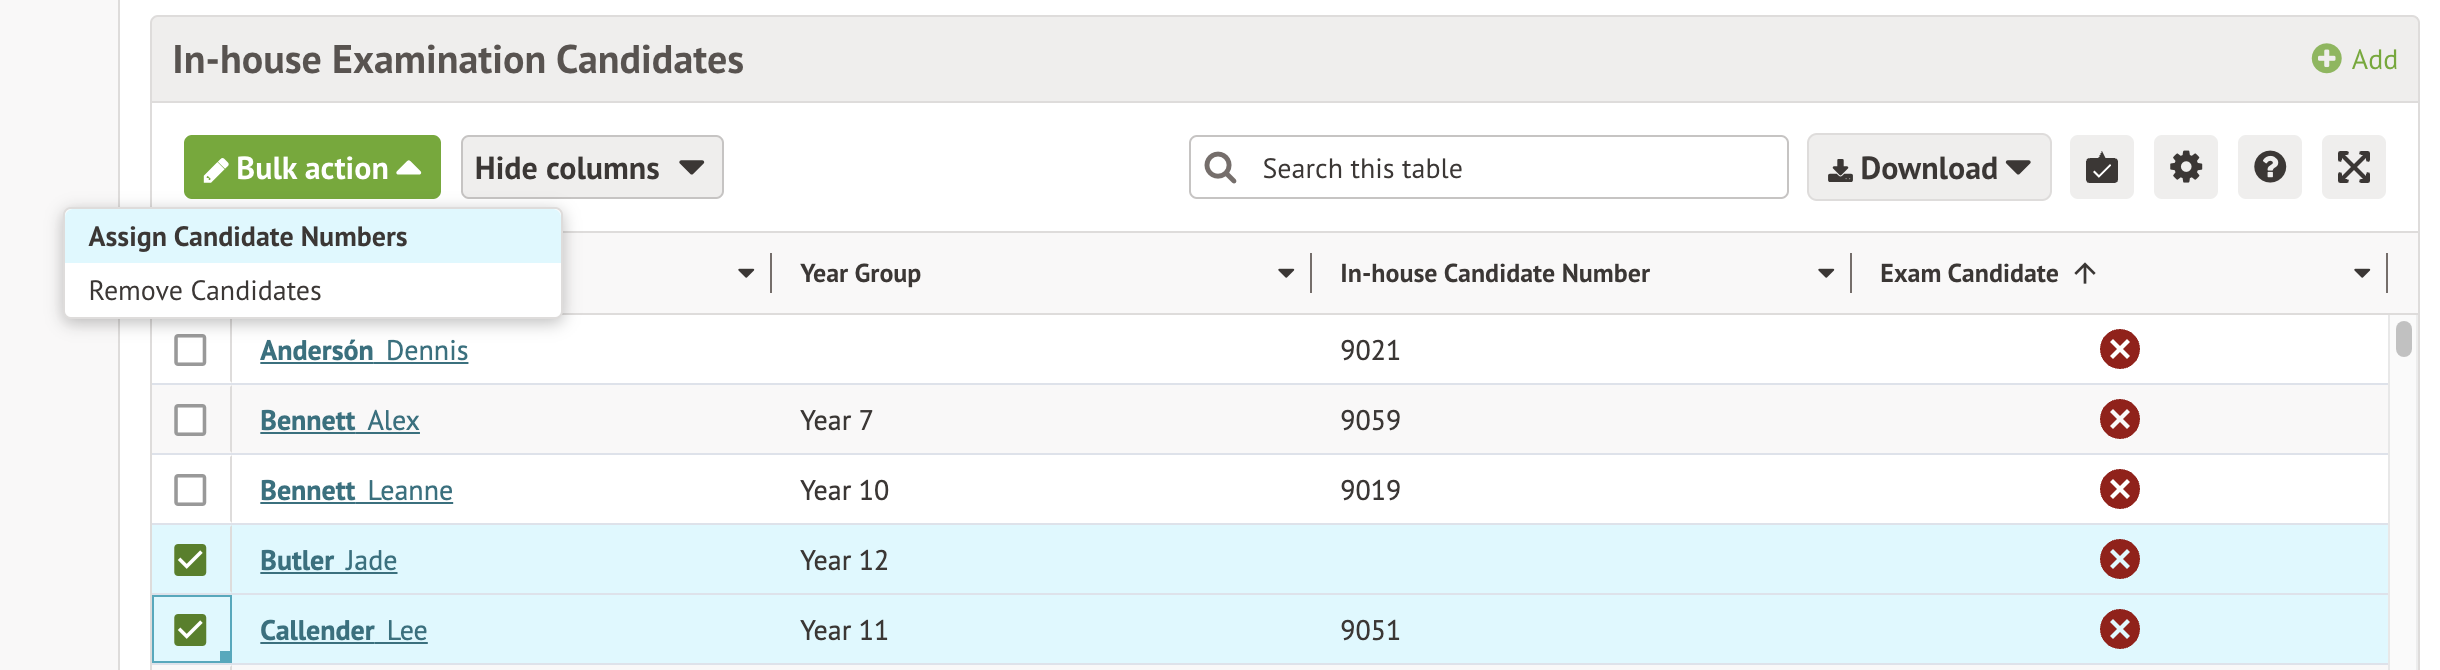Click the clipboard check icon button
Viewport: 2440px width, 670px height.
coord(2101,167)
